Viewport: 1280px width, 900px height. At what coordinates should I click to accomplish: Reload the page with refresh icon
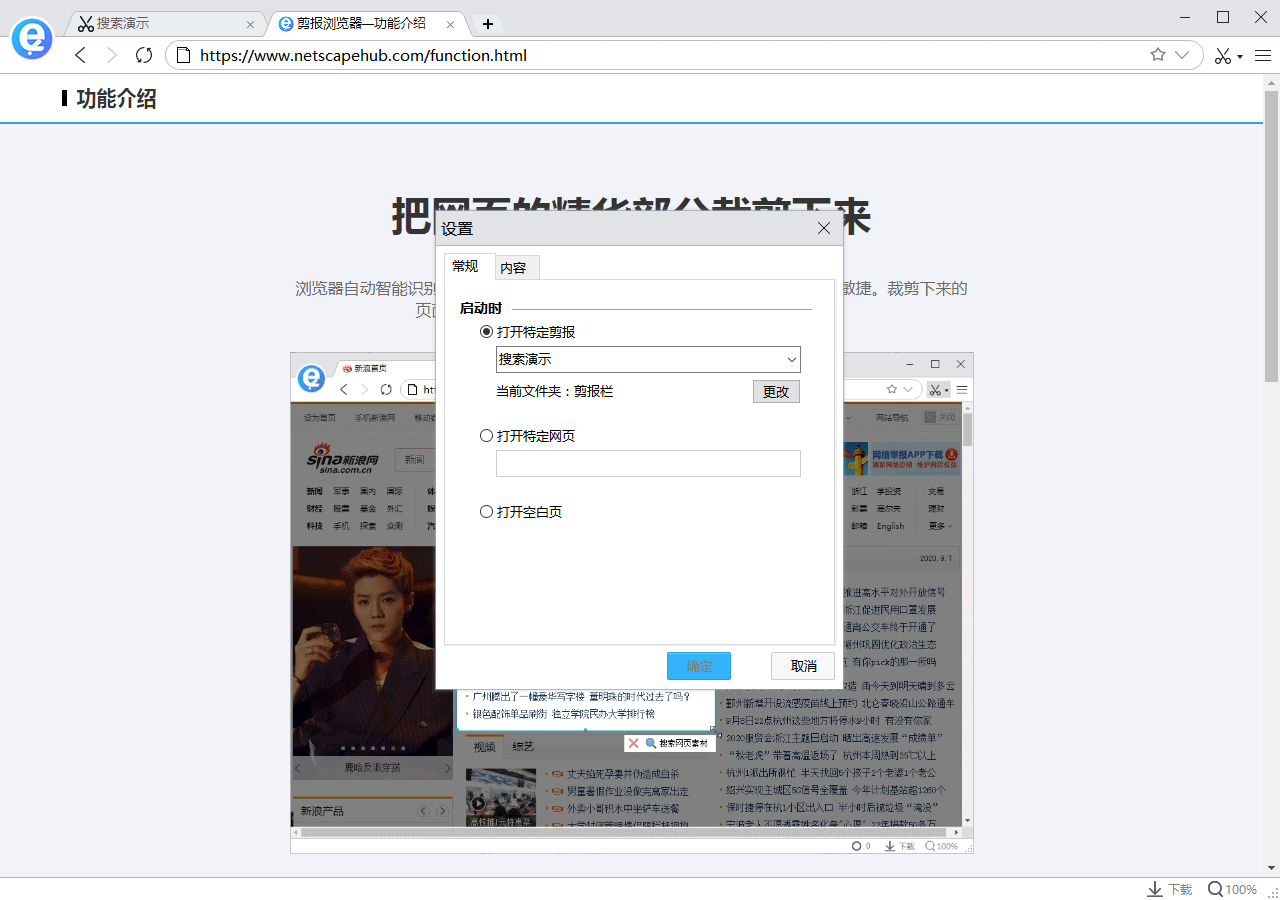pyautogui.click(x=143, y=55)
